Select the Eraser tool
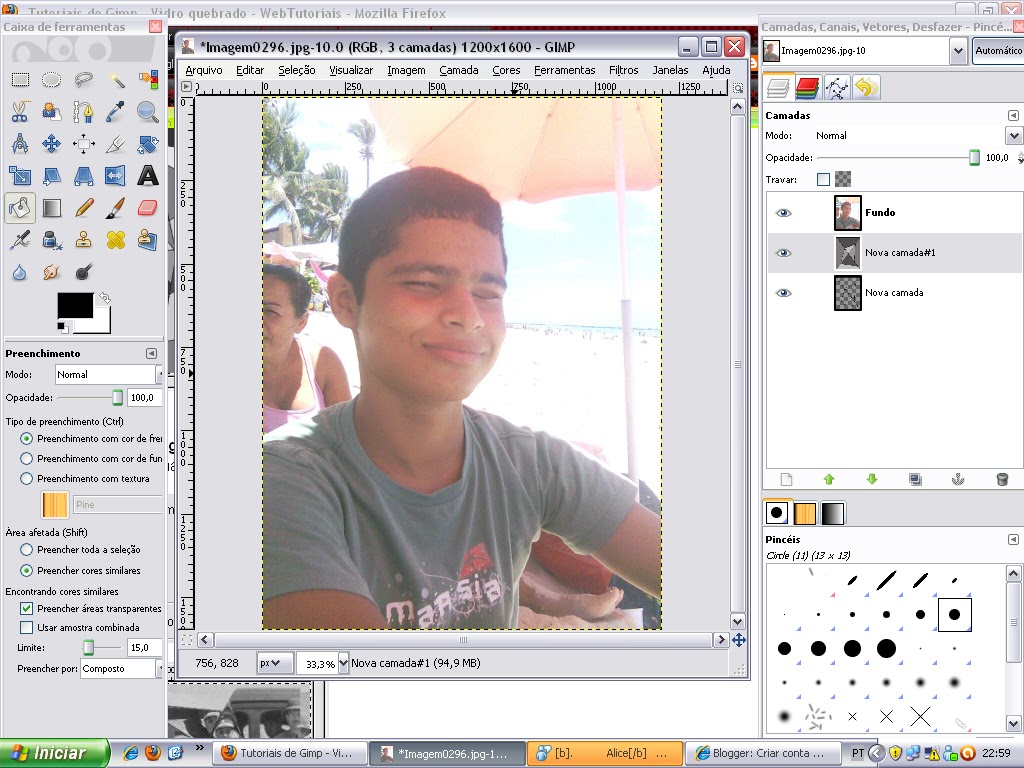 (148, 208)
